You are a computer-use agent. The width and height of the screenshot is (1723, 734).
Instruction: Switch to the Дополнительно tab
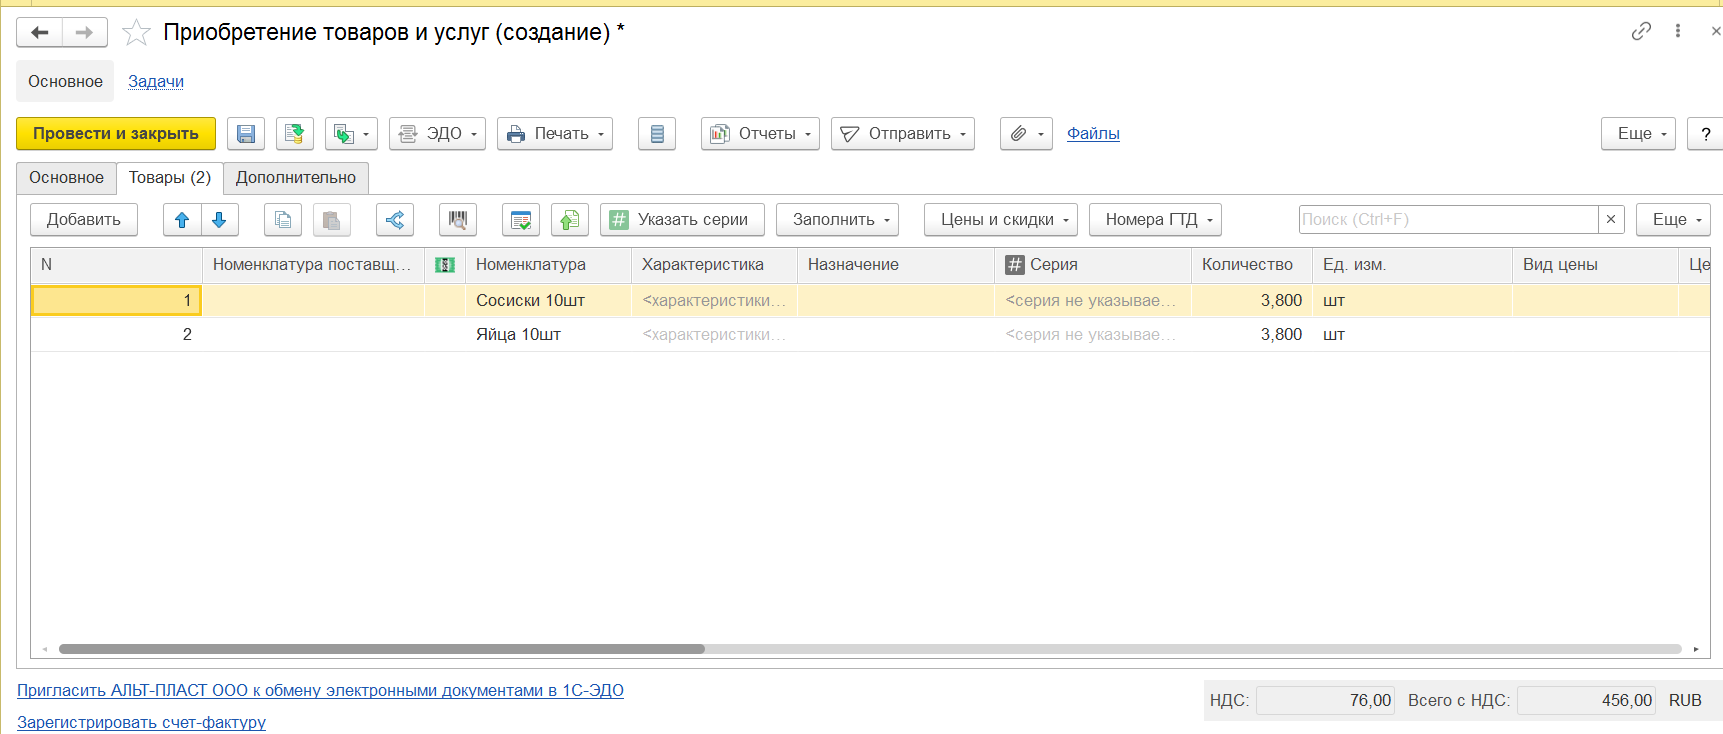296,178
